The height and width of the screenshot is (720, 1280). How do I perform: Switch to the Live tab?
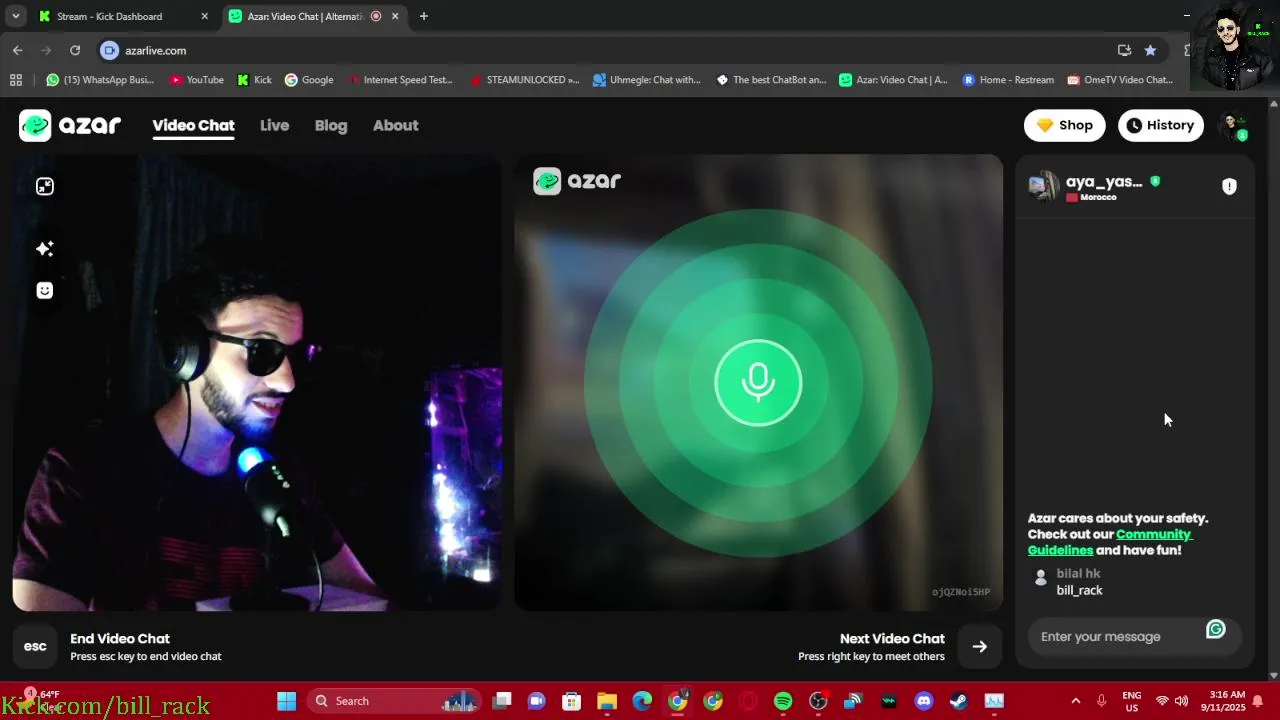(274, 125)
